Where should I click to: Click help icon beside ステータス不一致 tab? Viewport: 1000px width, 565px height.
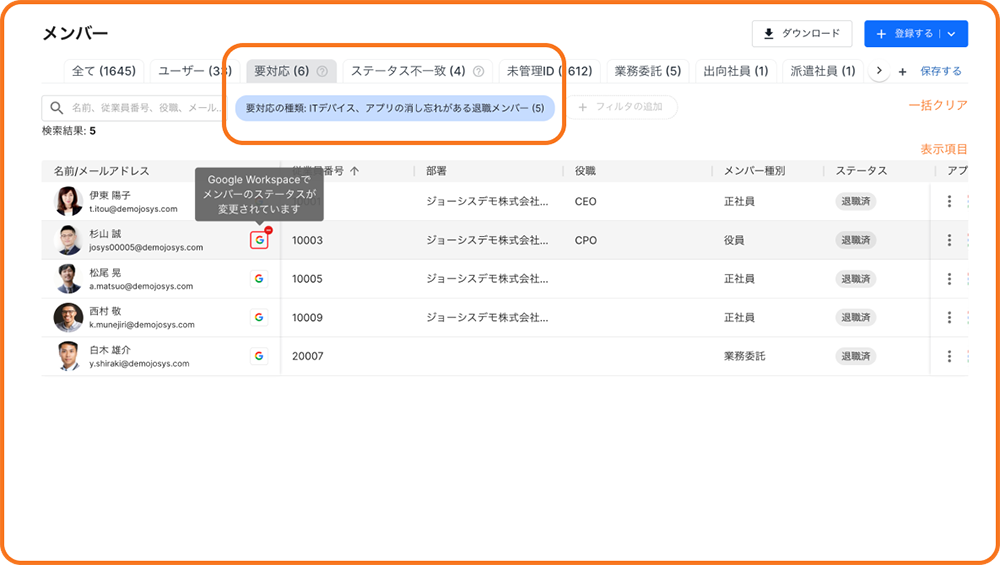coord(478,71)
